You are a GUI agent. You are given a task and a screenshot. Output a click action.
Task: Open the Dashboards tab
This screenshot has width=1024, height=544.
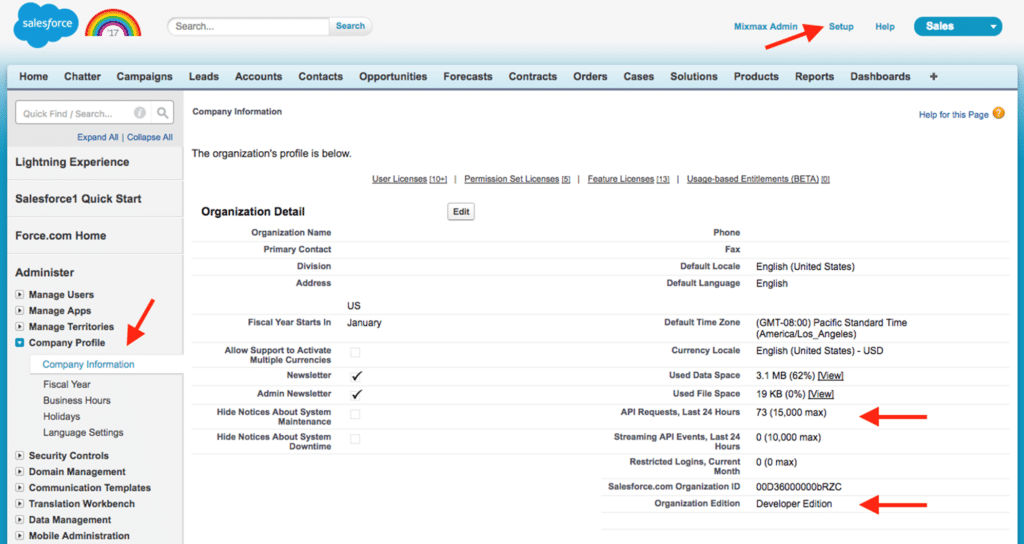[x=880, y=77]
